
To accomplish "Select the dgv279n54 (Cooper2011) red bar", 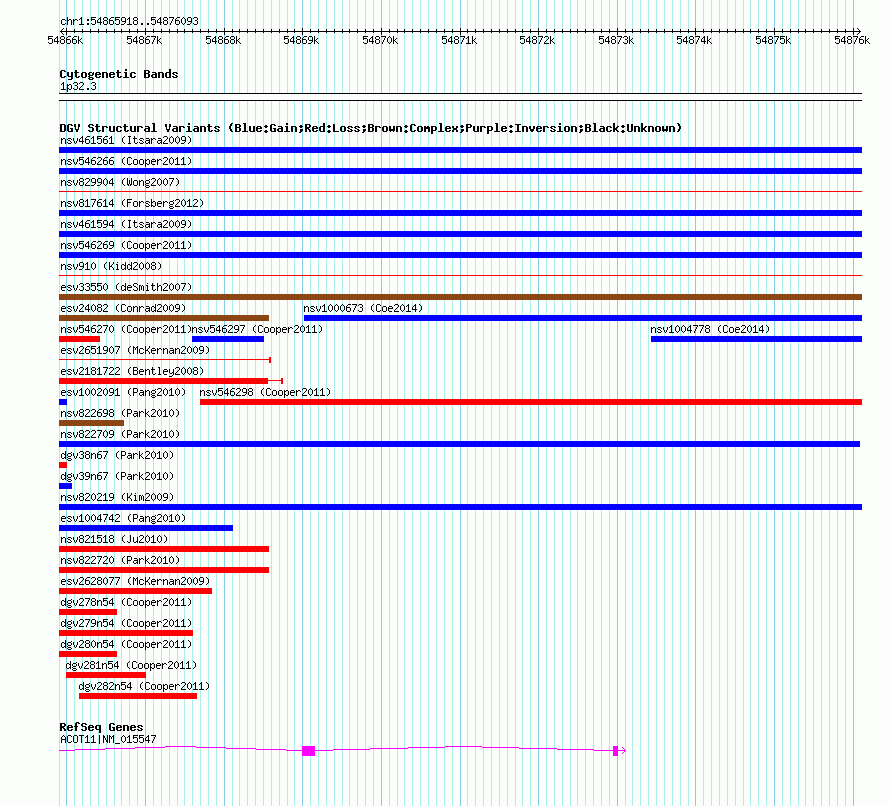I will click(126, 633).
